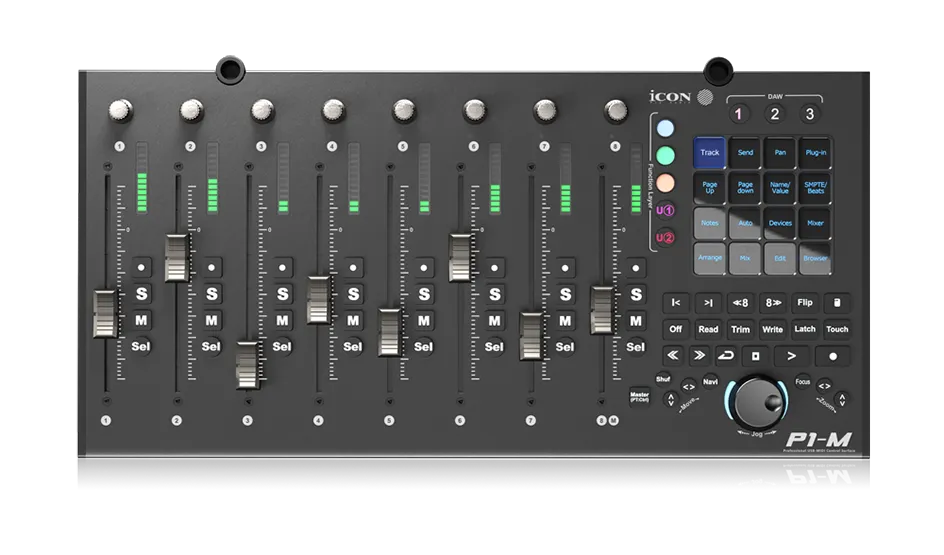
Task: Click the Focus button near jog wheel
Action: point(803,382)
